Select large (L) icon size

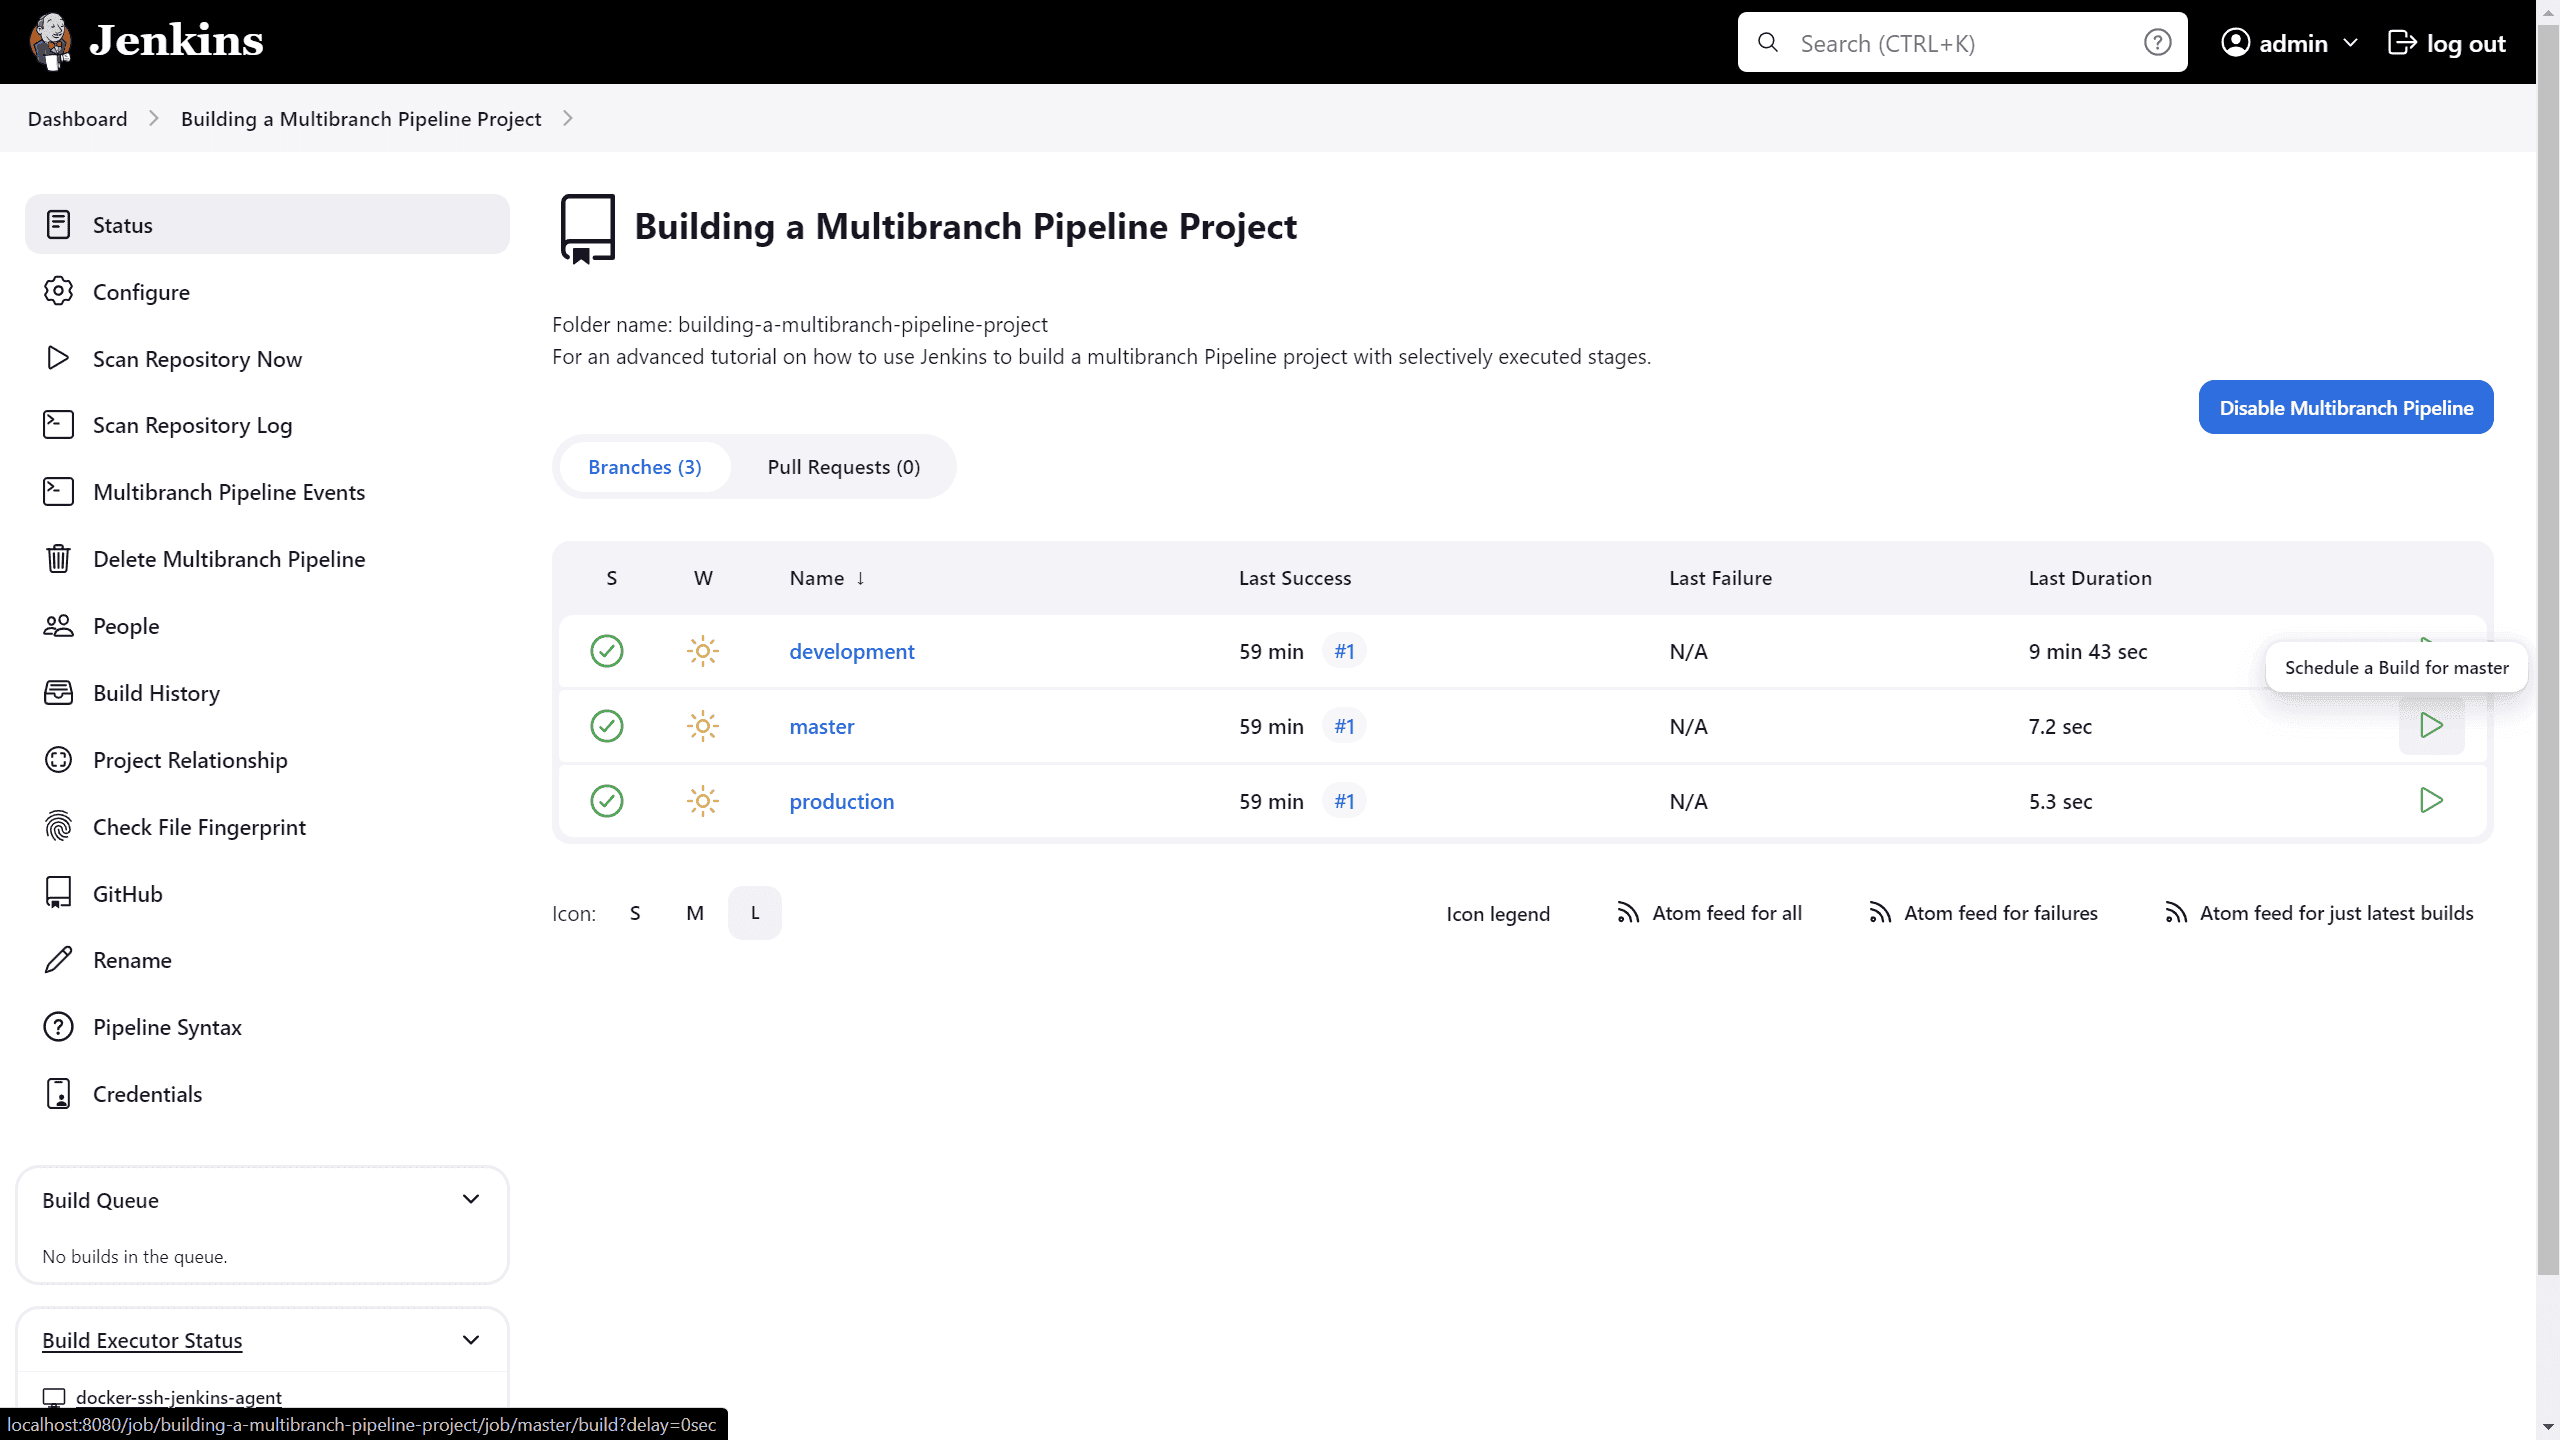click(755, 913)
